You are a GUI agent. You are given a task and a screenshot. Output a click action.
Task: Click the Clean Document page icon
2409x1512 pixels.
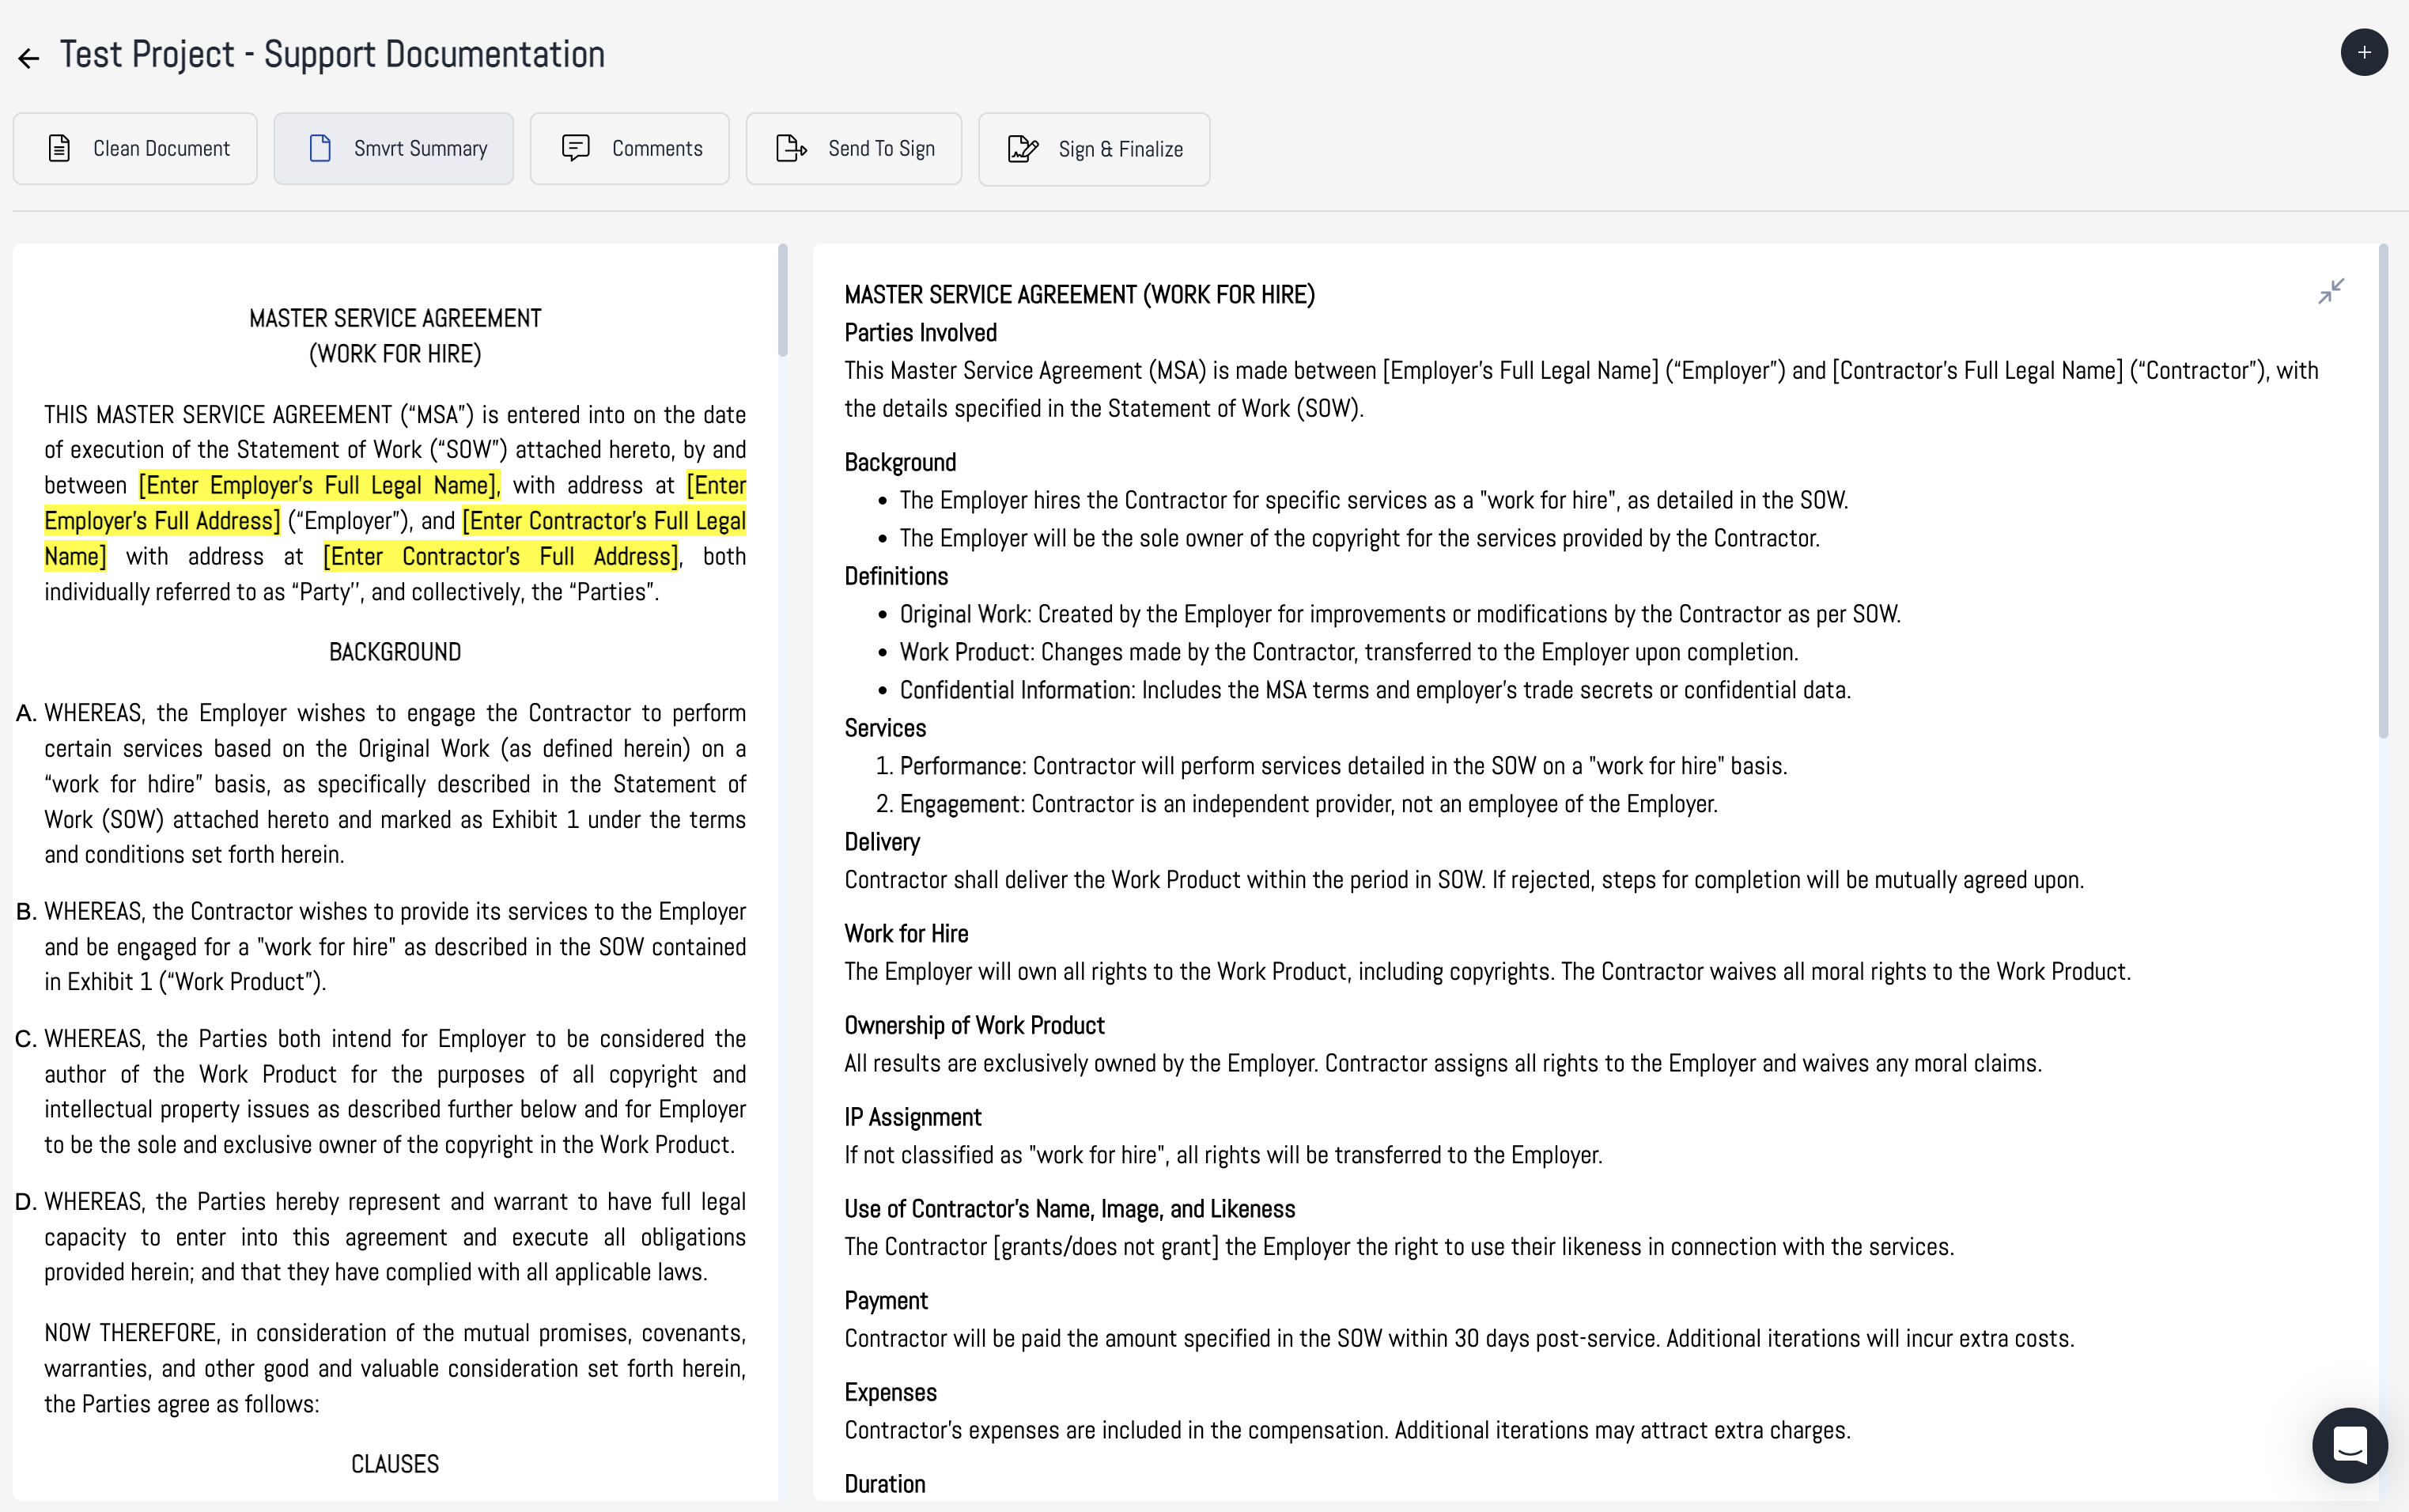(59, 148)
